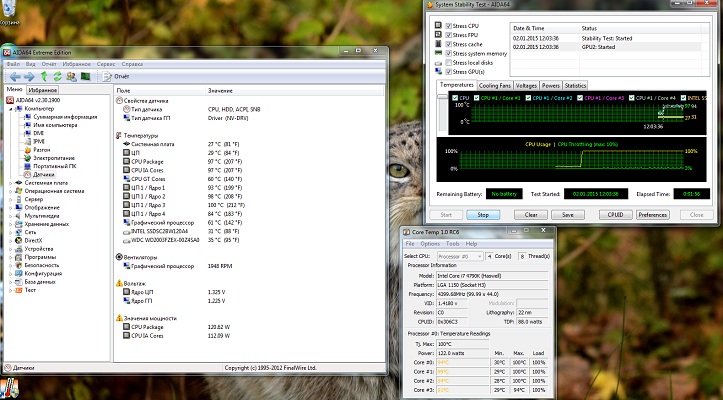The image size is (723, 400).
Task: Enable the Stress local disks checkbox
Action: [448, 63]
